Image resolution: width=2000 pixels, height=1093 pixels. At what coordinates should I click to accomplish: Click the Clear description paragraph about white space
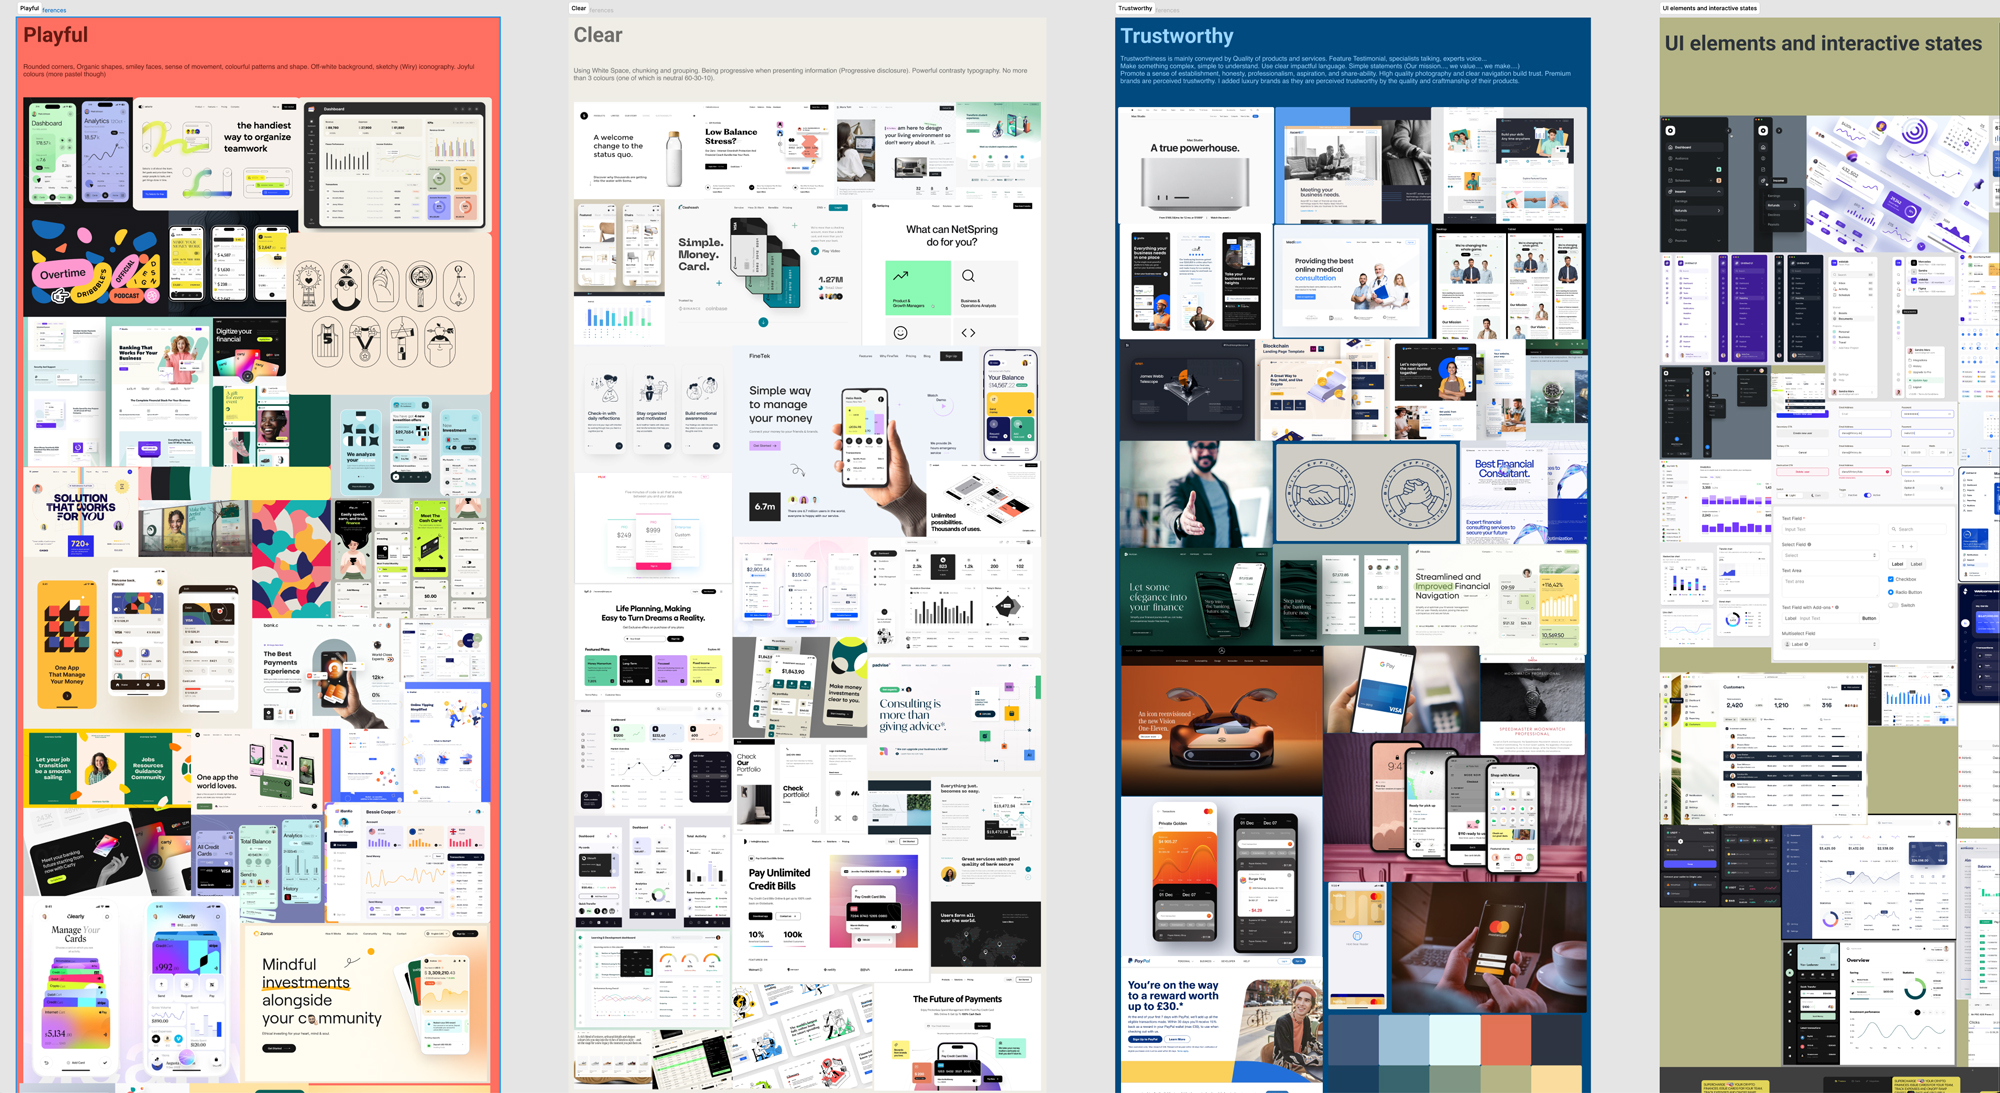pos(800,74)
